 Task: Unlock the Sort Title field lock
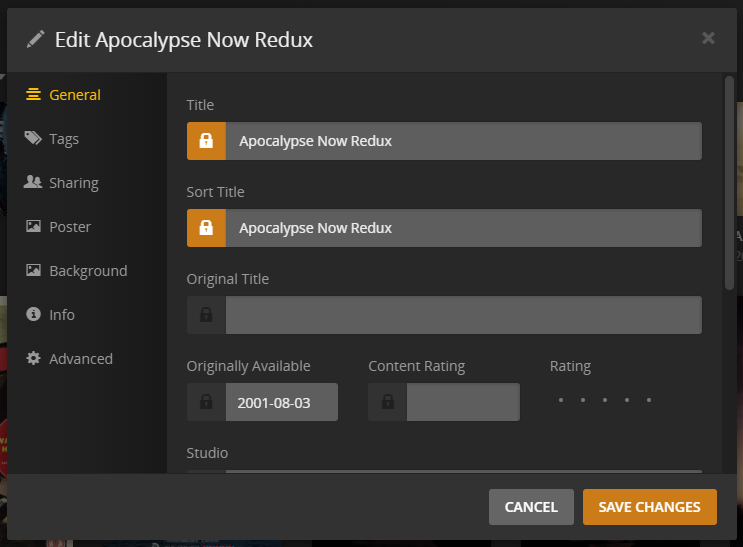(x=206, y=228)
